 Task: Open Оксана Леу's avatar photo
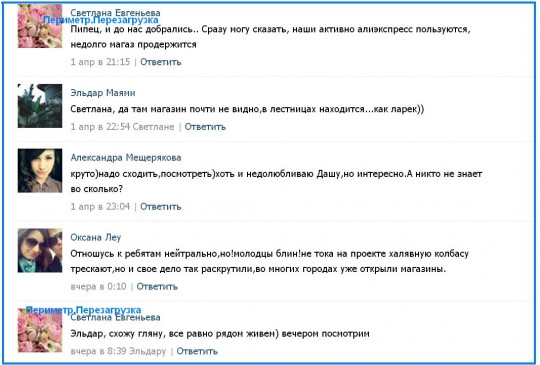(x=40, y=250)
